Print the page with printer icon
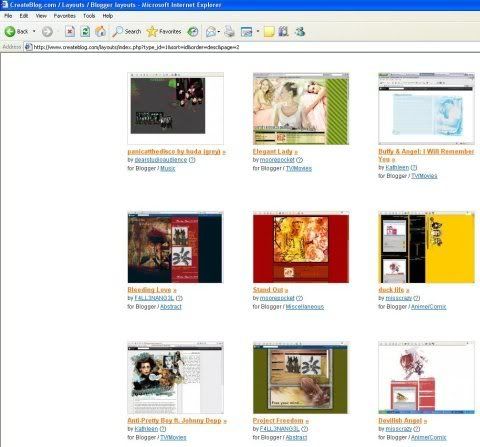The width and height of the screenshot is (480, 447). coord(229,32)
